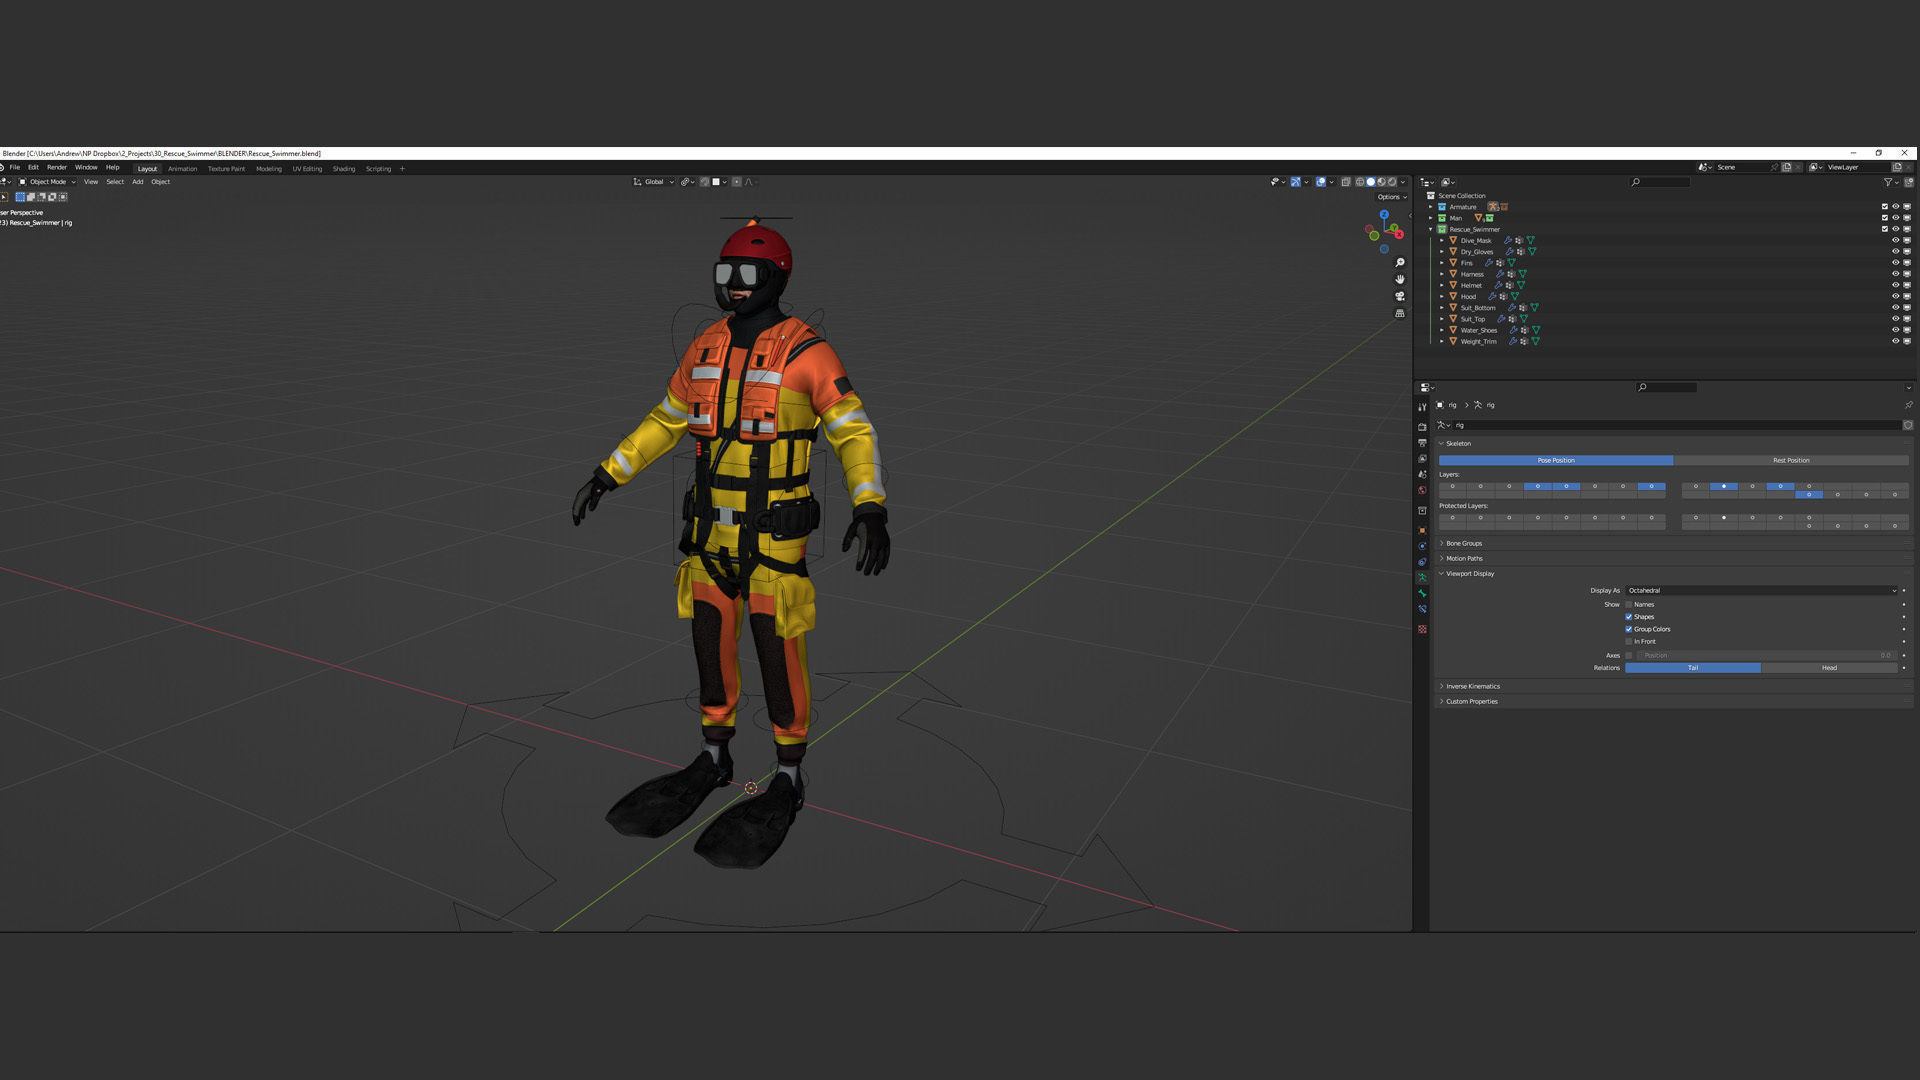Open the Object Constraints properties tab icon
The image size is (1920, 1080).
coord(1422,562)
